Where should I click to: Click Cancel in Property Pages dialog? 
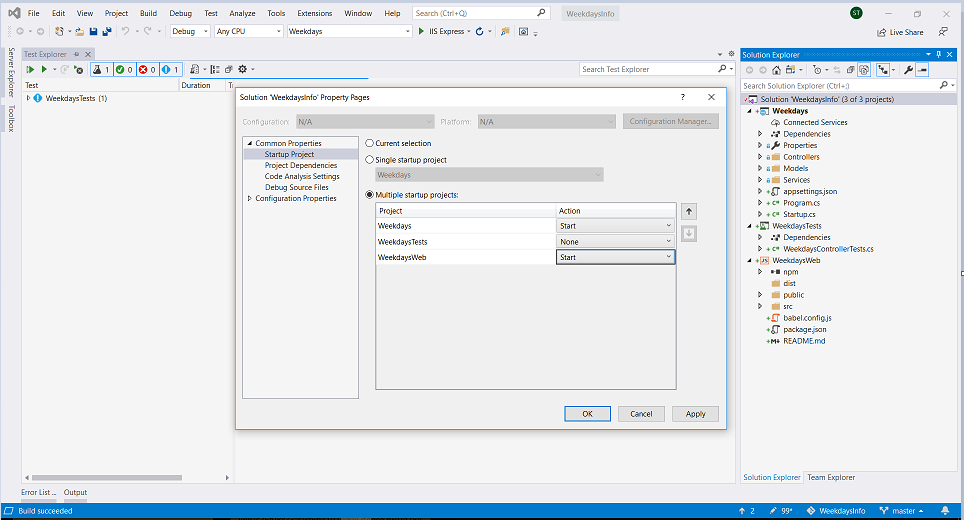641,414
